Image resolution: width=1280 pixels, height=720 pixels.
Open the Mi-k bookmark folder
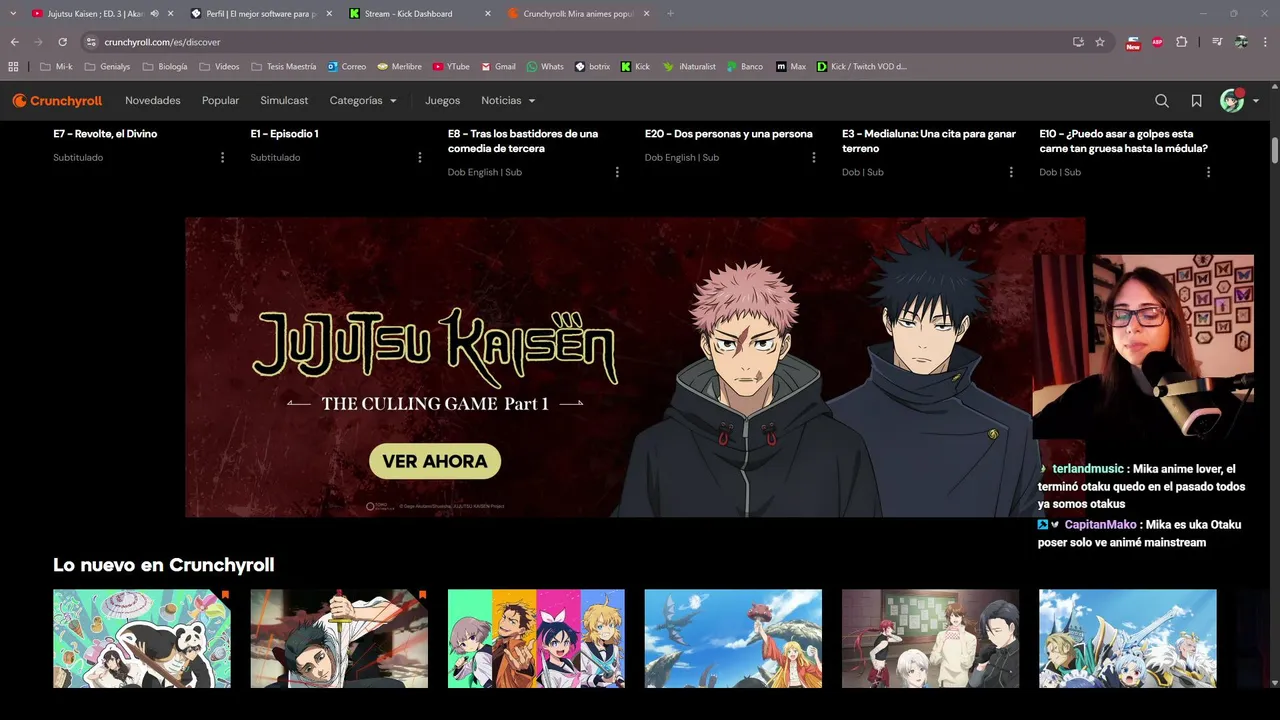56,66
